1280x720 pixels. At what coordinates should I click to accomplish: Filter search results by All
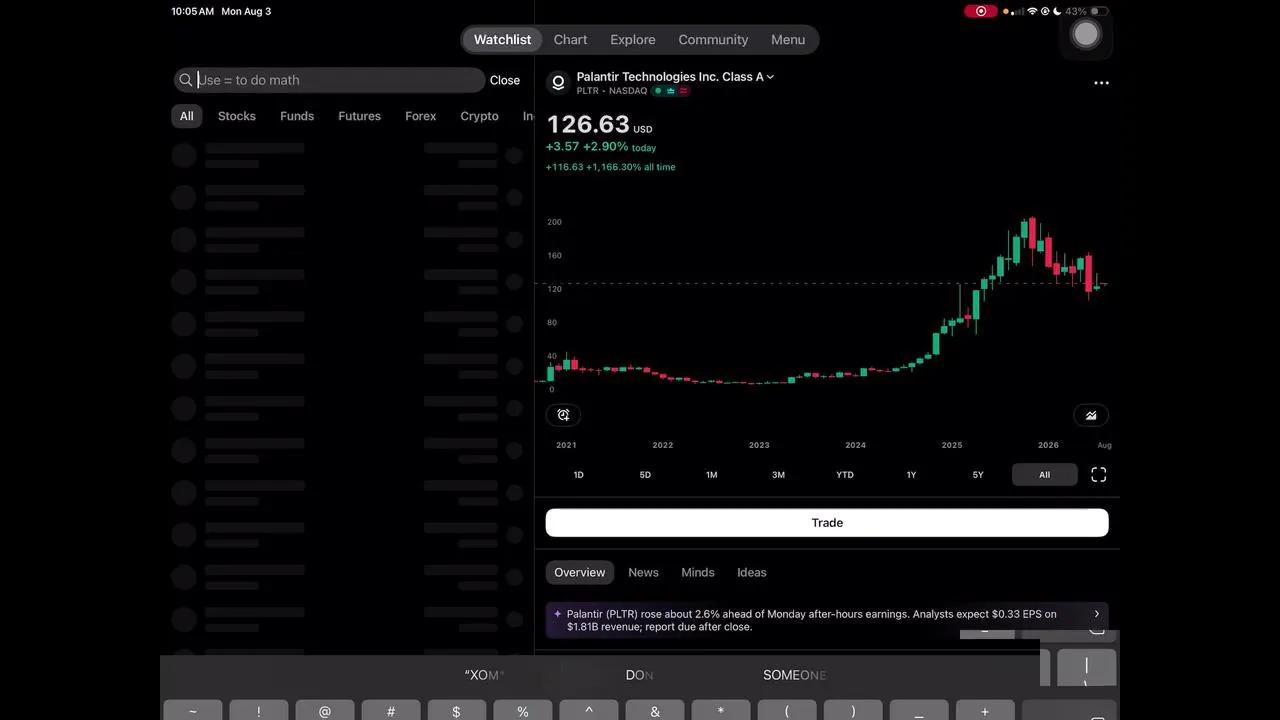coord(187,116)
